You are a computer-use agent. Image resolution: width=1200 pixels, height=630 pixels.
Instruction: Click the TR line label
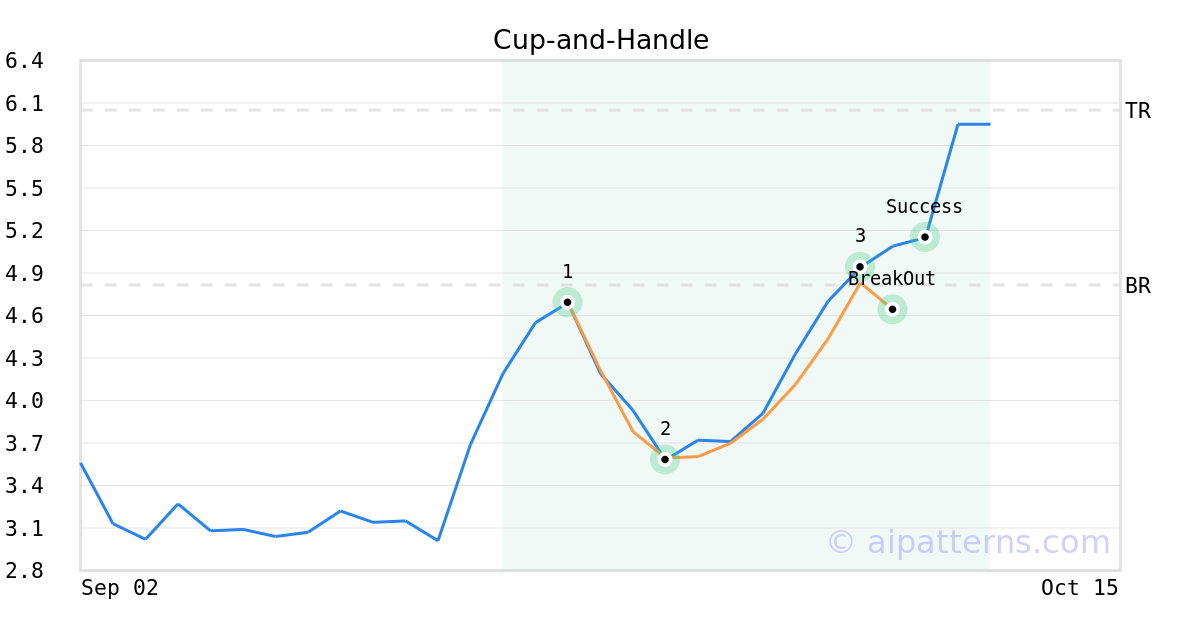tap(1137, 111)
